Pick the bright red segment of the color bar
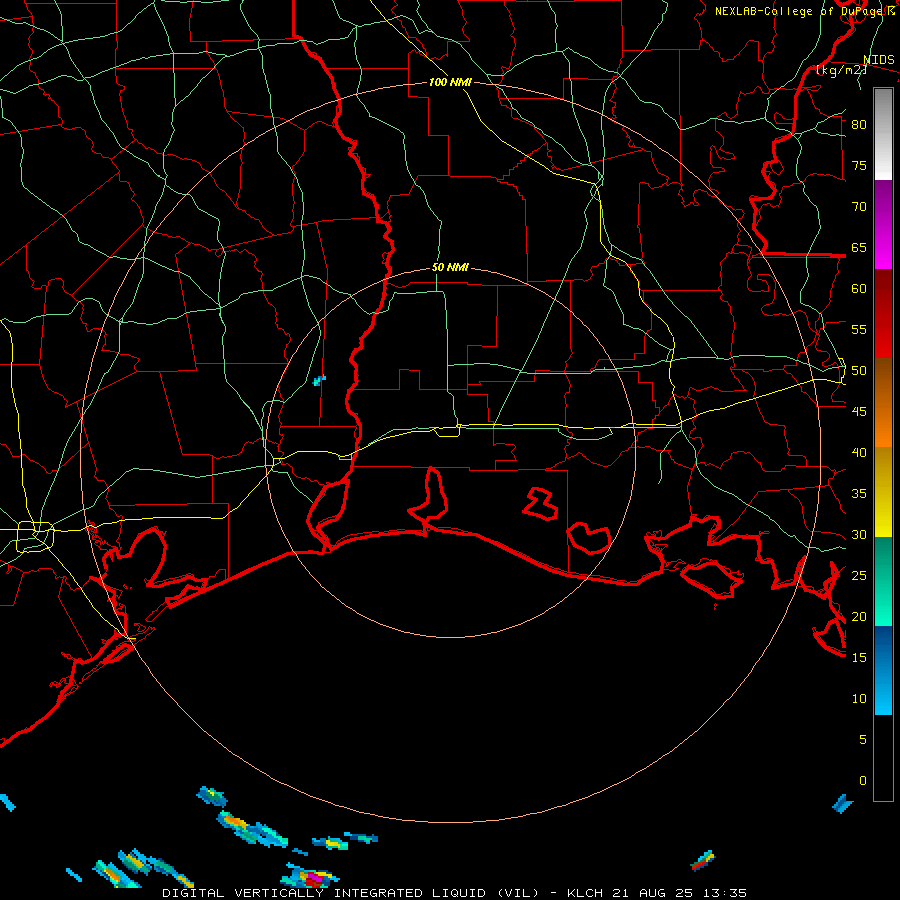This screenshot has height=900, width=900. [883, 313]
